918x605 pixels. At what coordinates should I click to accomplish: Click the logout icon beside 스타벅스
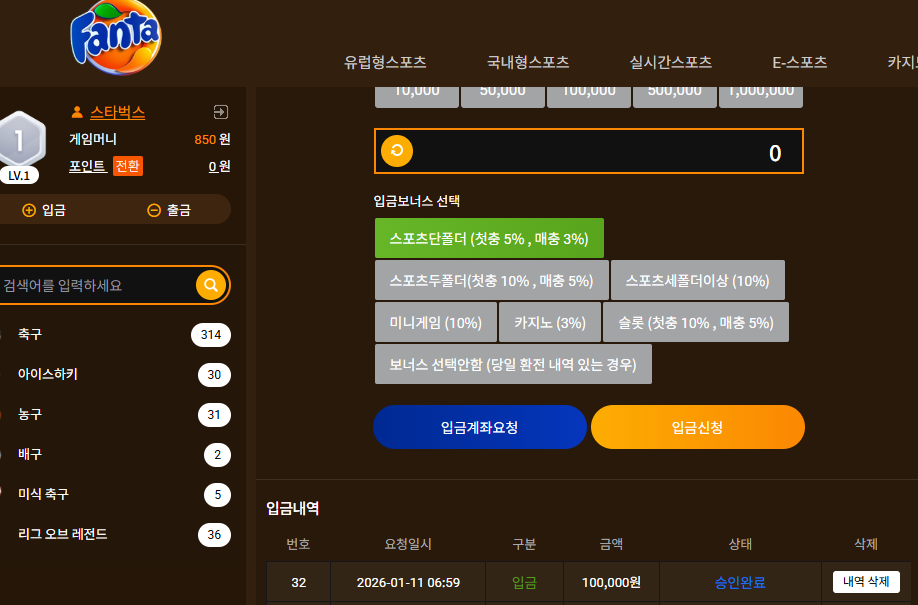coord(221,112)
